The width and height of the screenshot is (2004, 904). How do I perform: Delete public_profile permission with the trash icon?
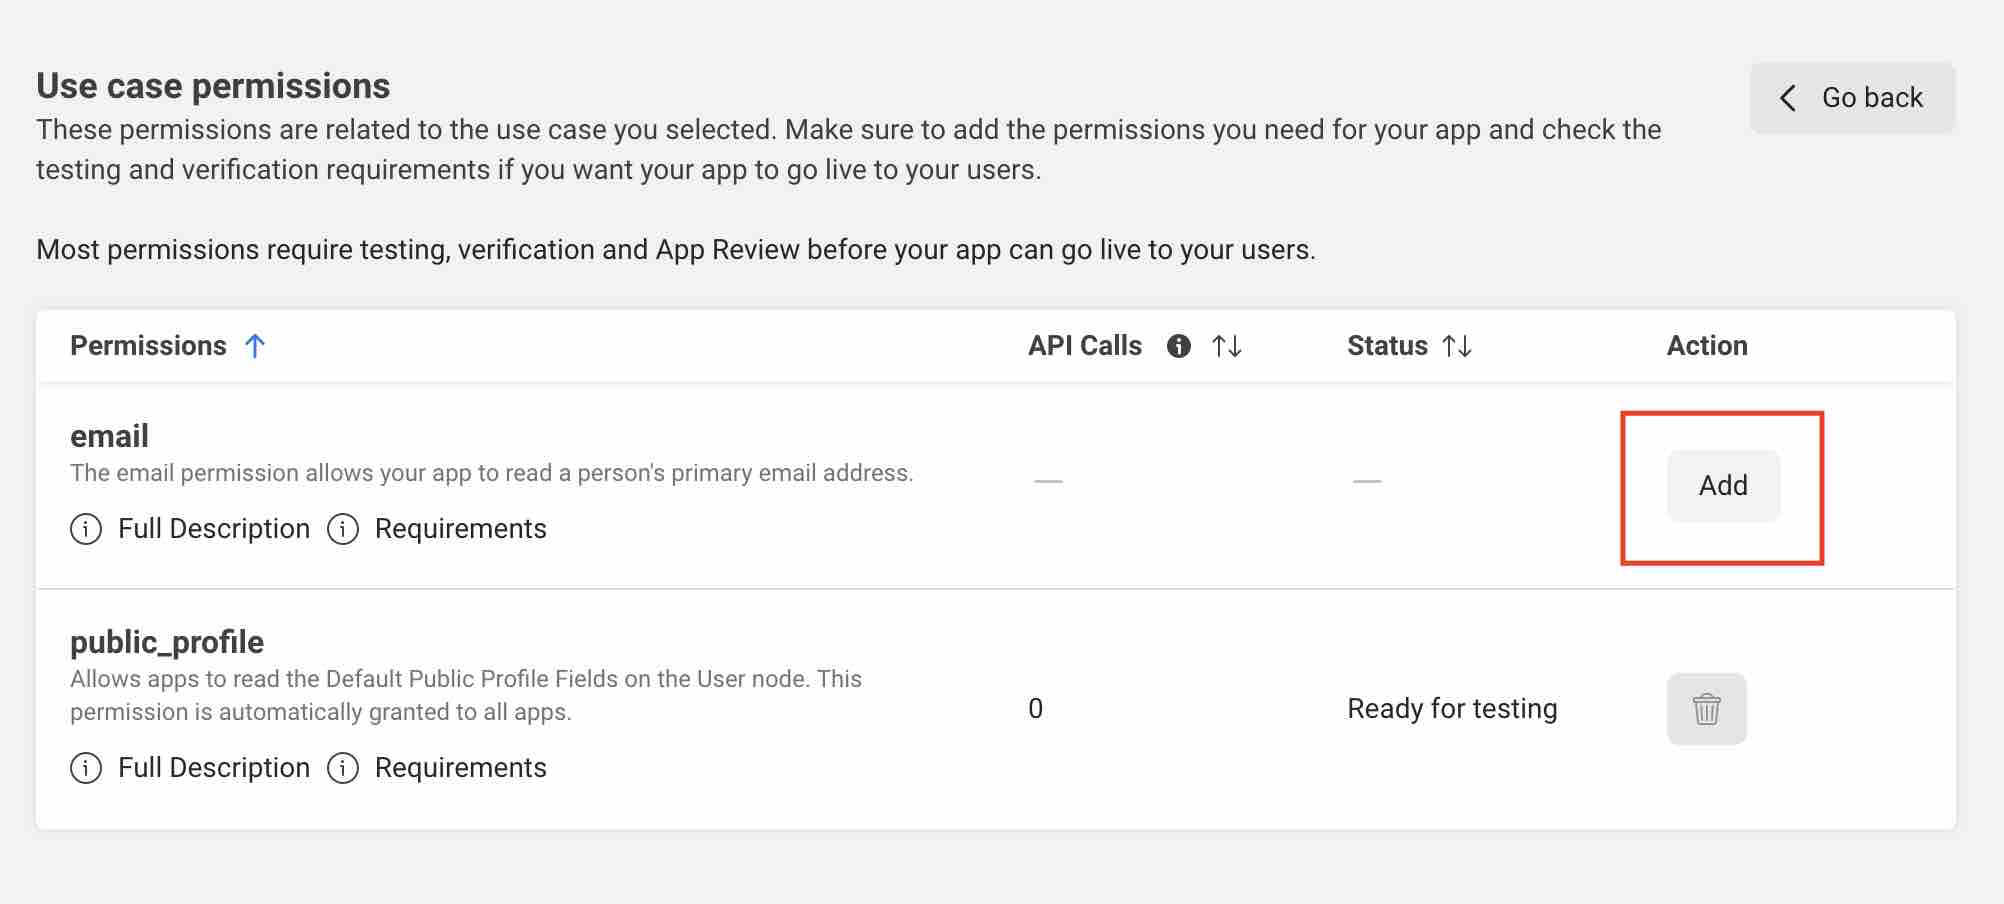click(1706, 709)
